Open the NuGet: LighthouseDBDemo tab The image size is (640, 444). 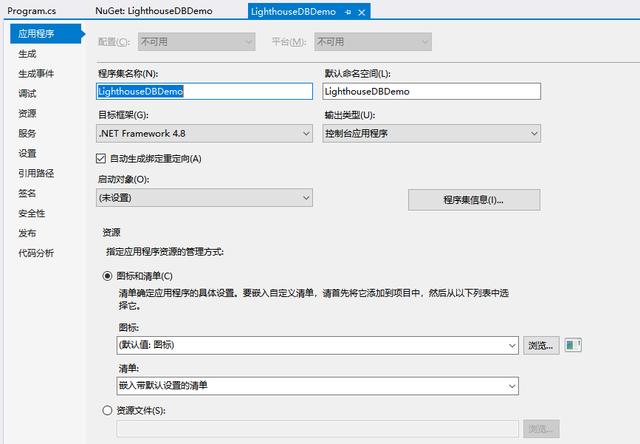(154, 11)
